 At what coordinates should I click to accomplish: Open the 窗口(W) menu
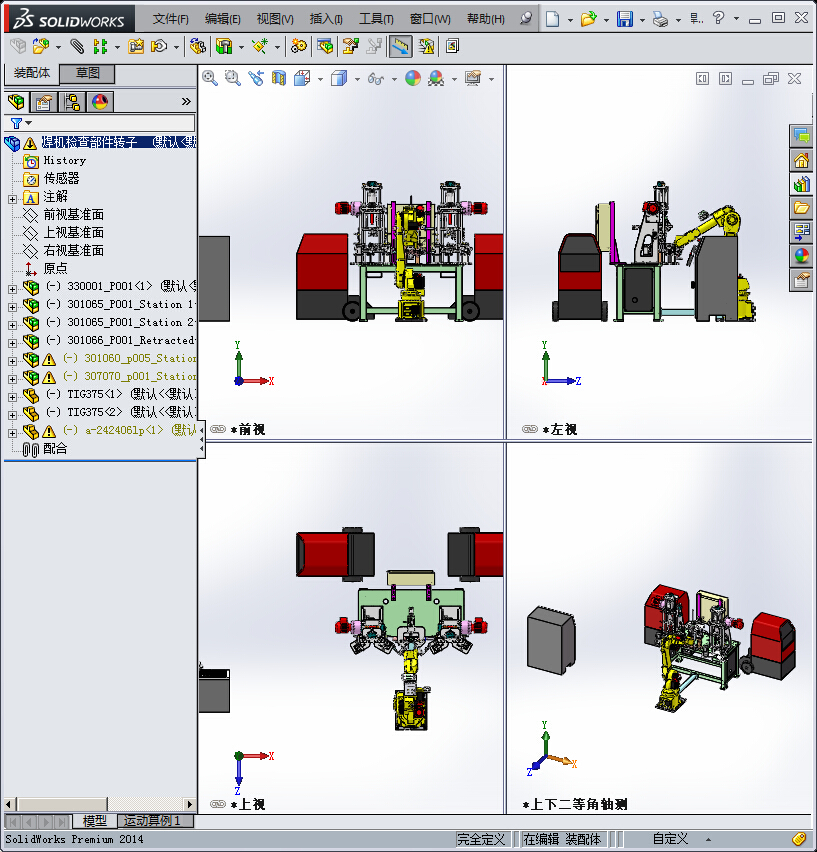point(430,19)
